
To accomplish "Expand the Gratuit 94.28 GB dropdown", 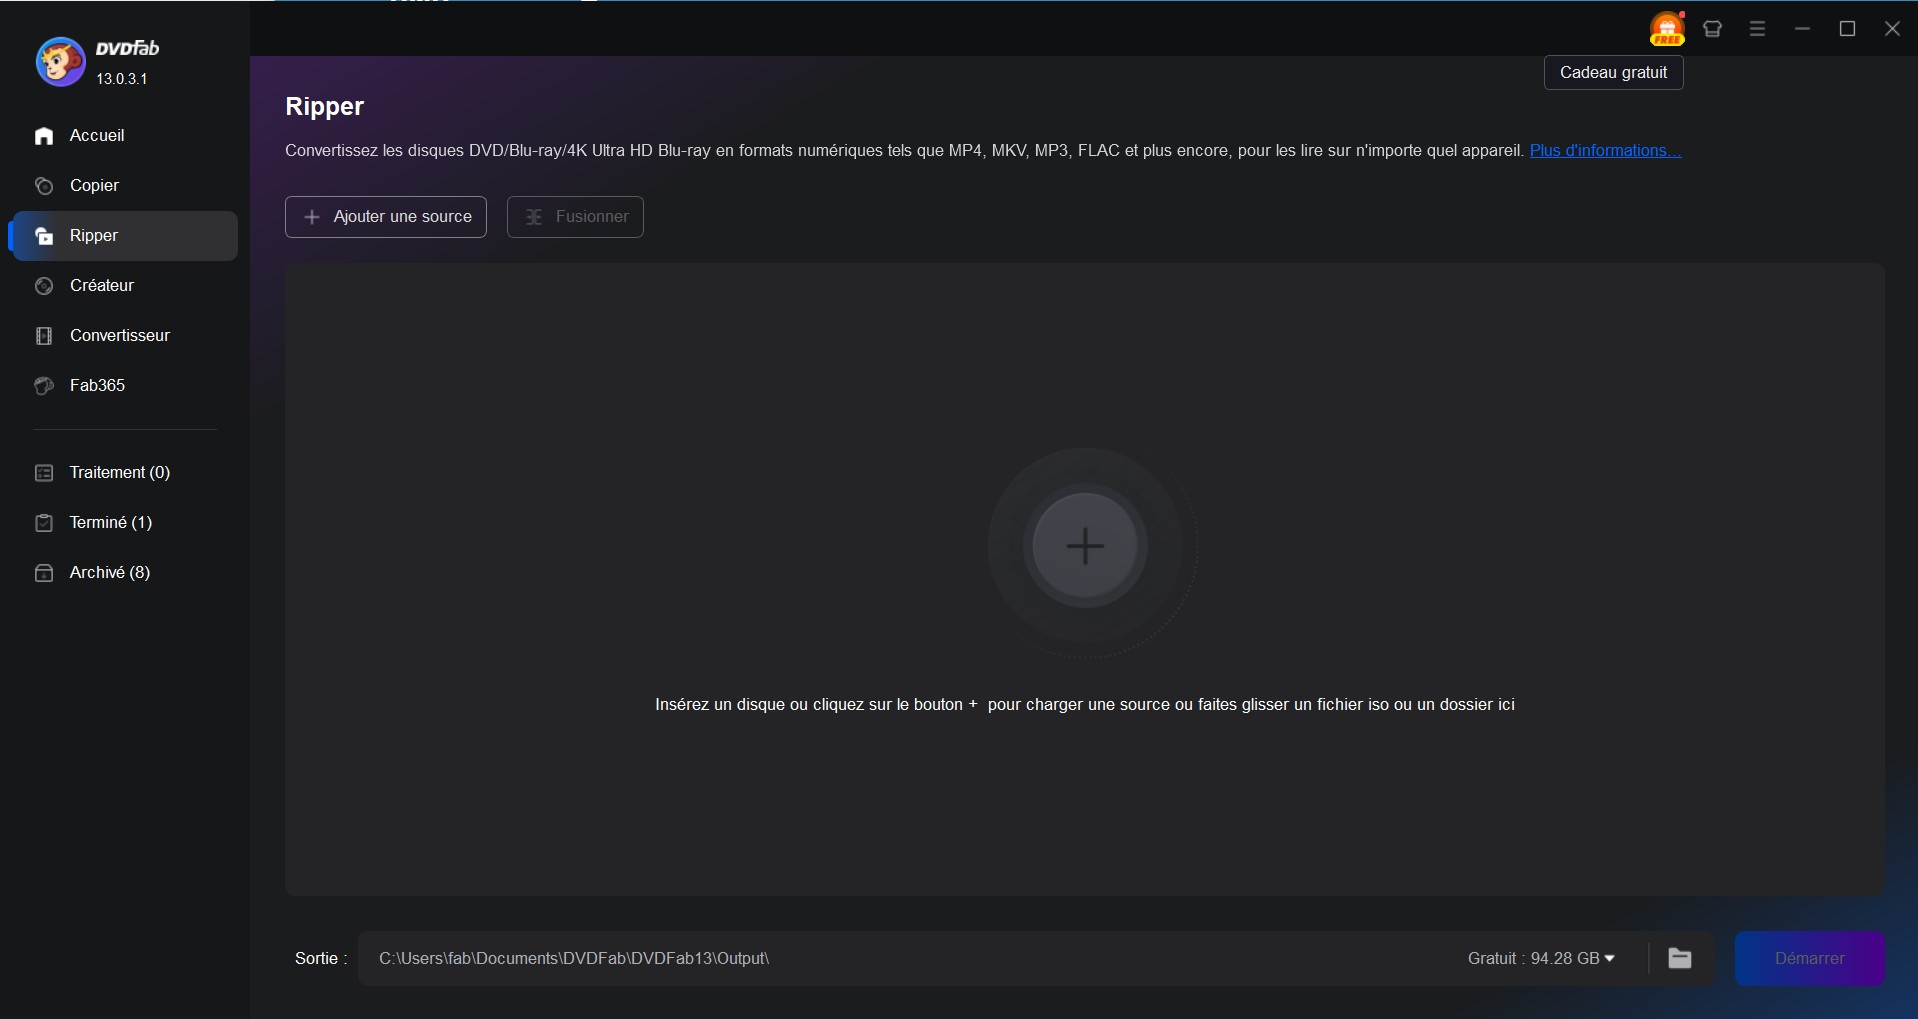I will click(1541, 959).
